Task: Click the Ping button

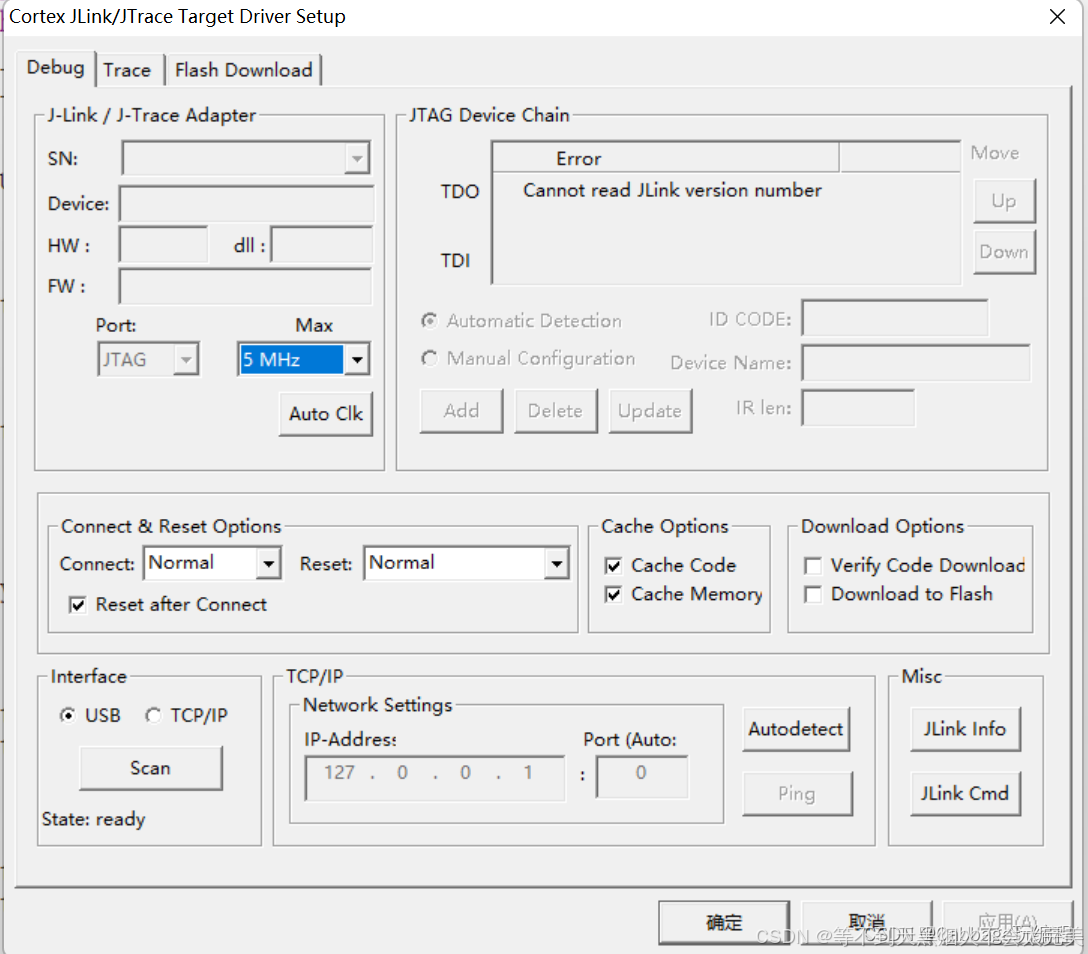Action: tap(797, 793)
